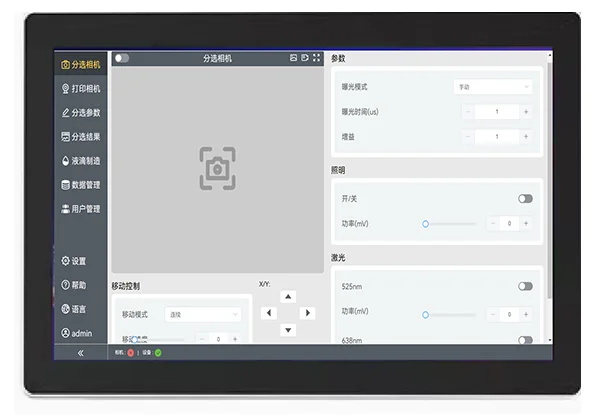Increase 曝光时间(us) with the plus button
Image resolution: width=601 pixels, height=417 pixels.
pos(526,111)
